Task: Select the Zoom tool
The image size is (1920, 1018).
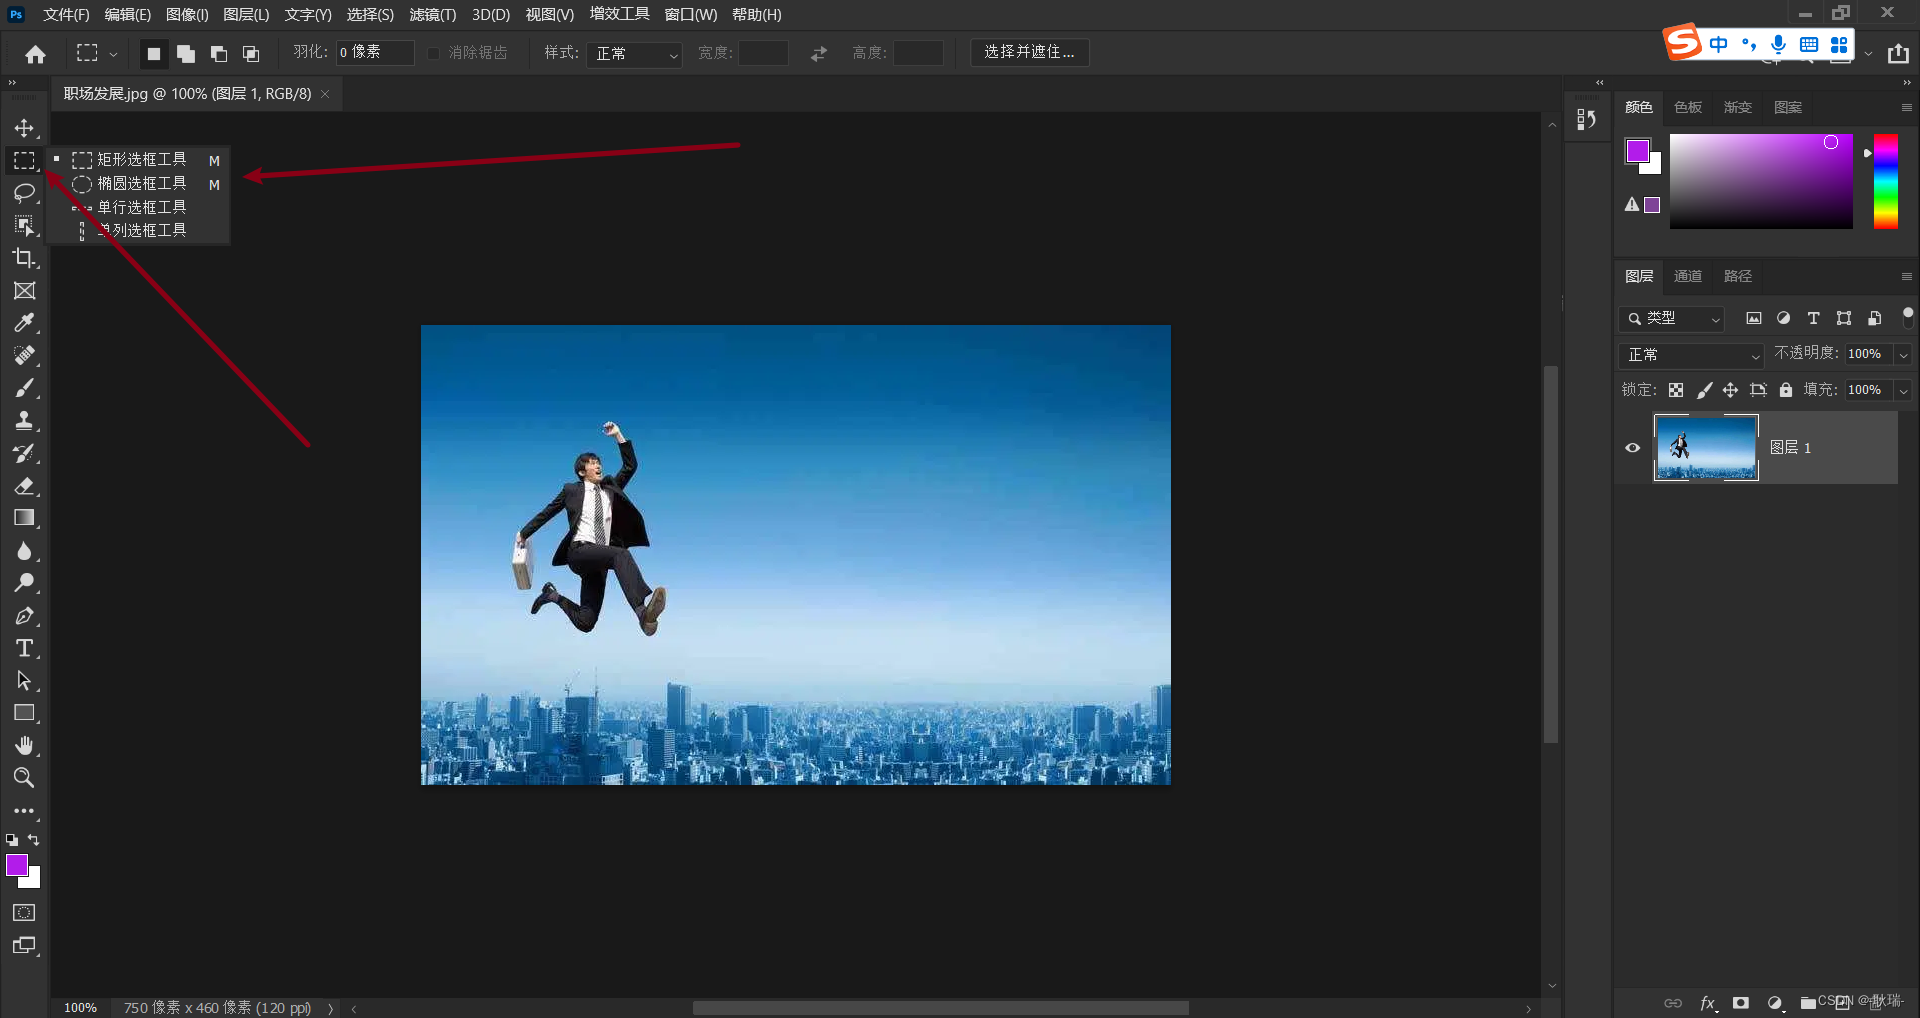Action: (x=24, y=777)
